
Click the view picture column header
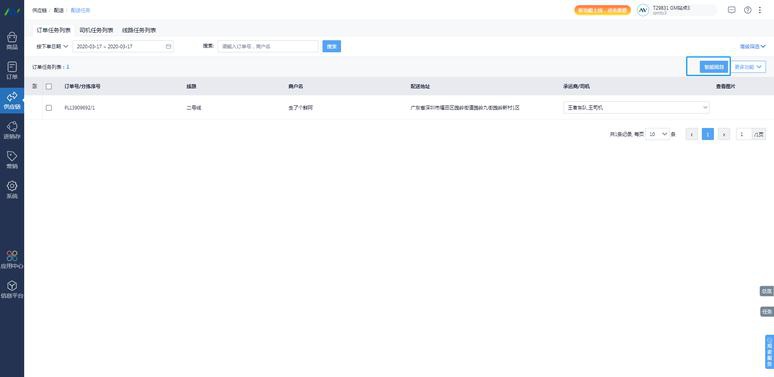[x=726, y=86]
